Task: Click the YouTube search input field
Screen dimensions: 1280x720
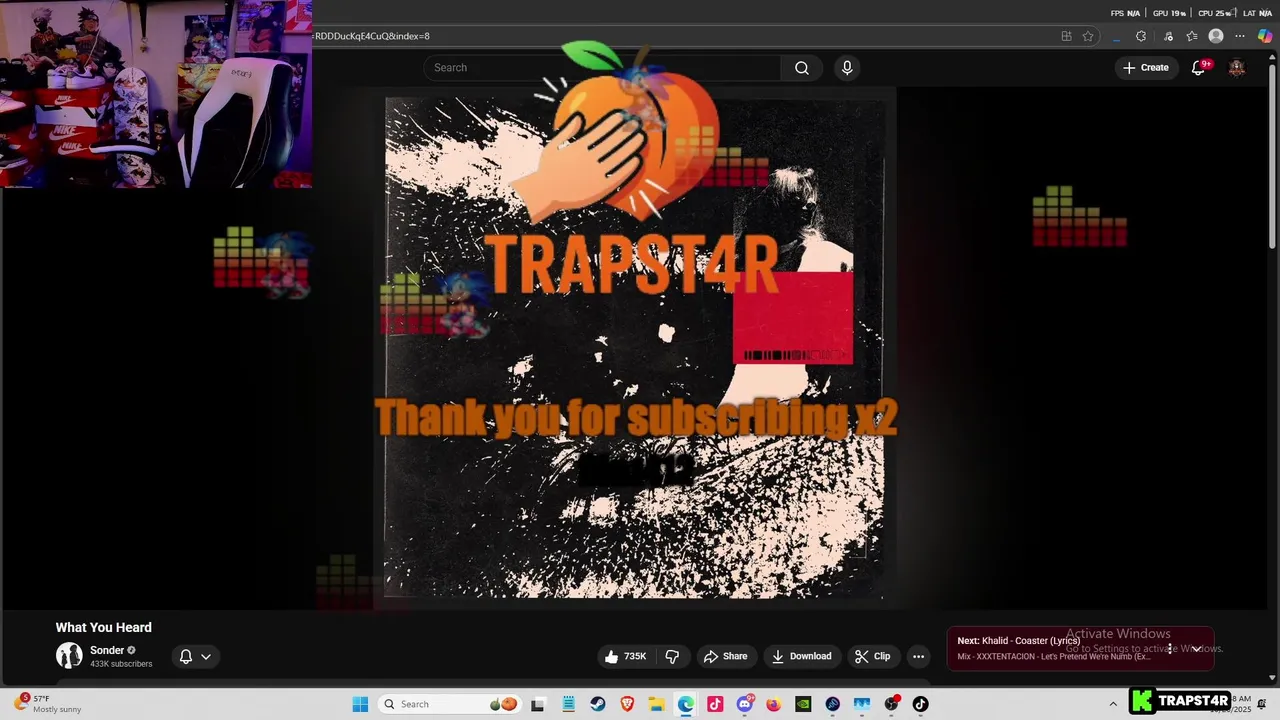Action: coord(602,68)
